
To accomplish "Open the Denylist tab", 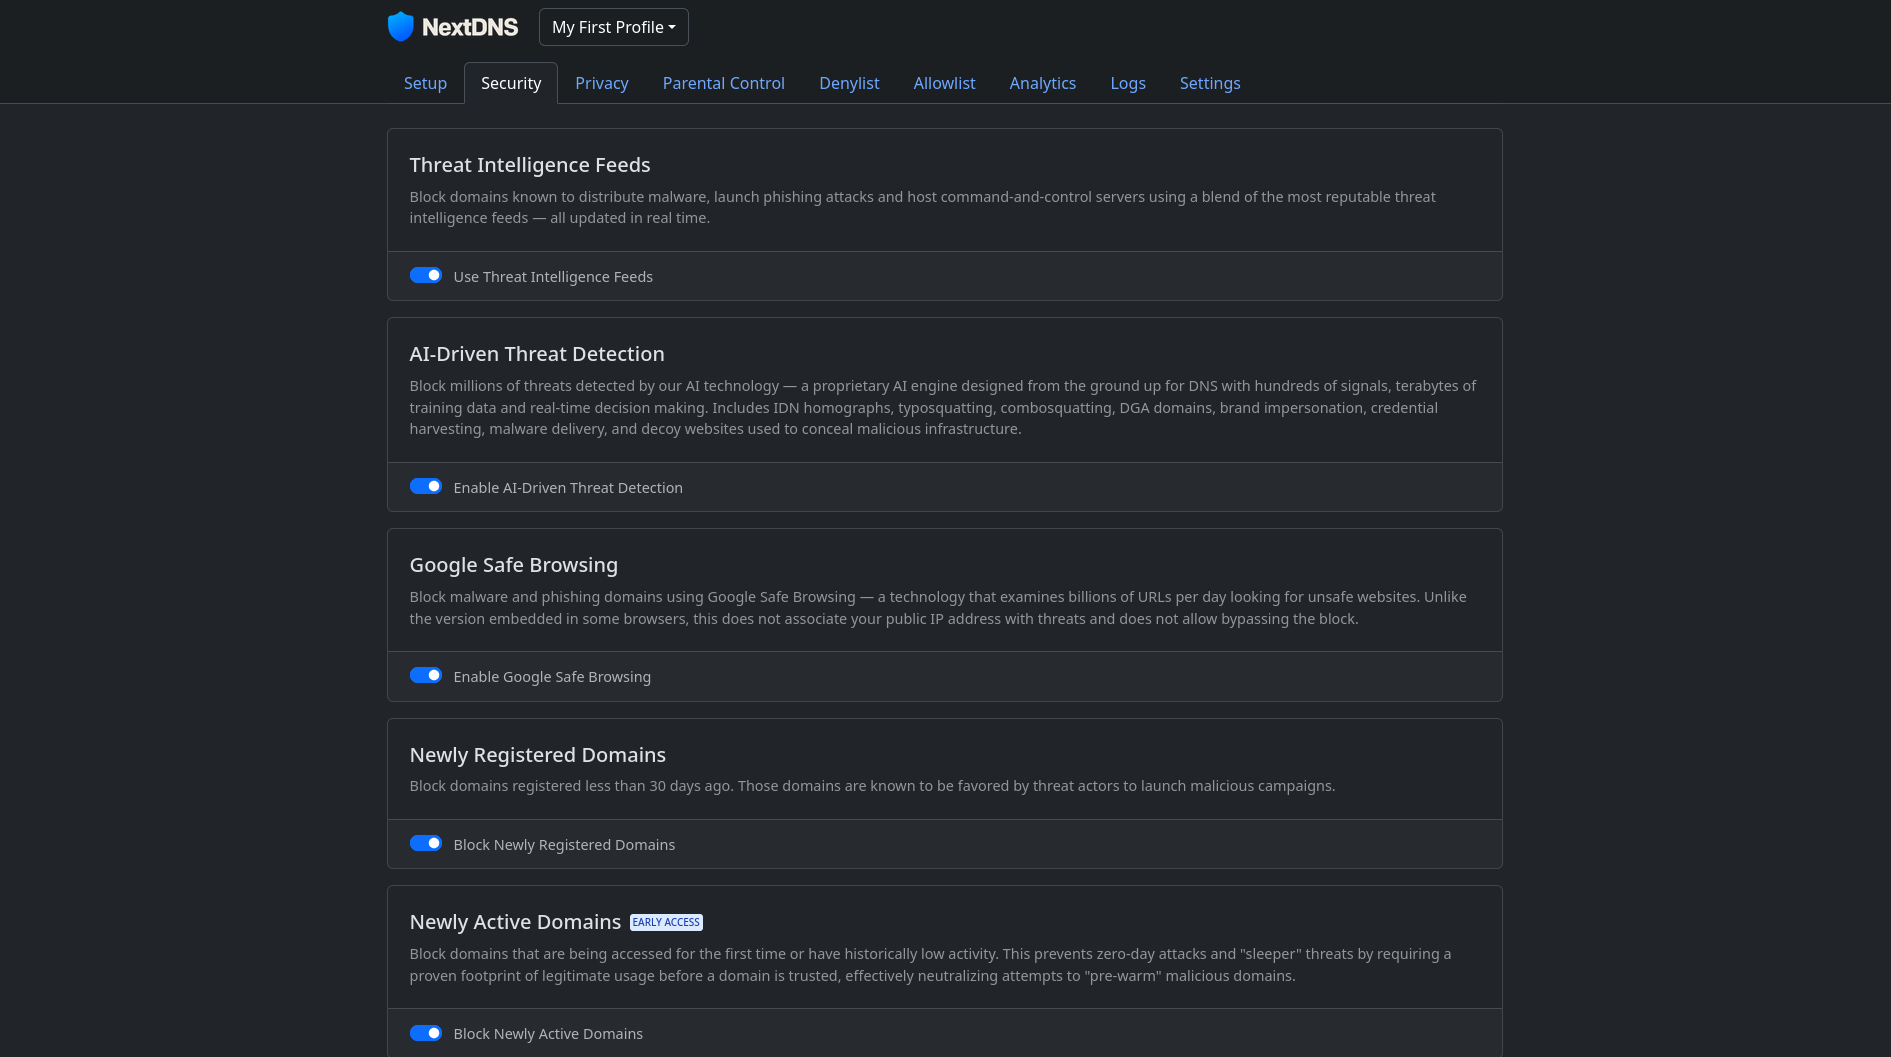I will tap(849, 83).
